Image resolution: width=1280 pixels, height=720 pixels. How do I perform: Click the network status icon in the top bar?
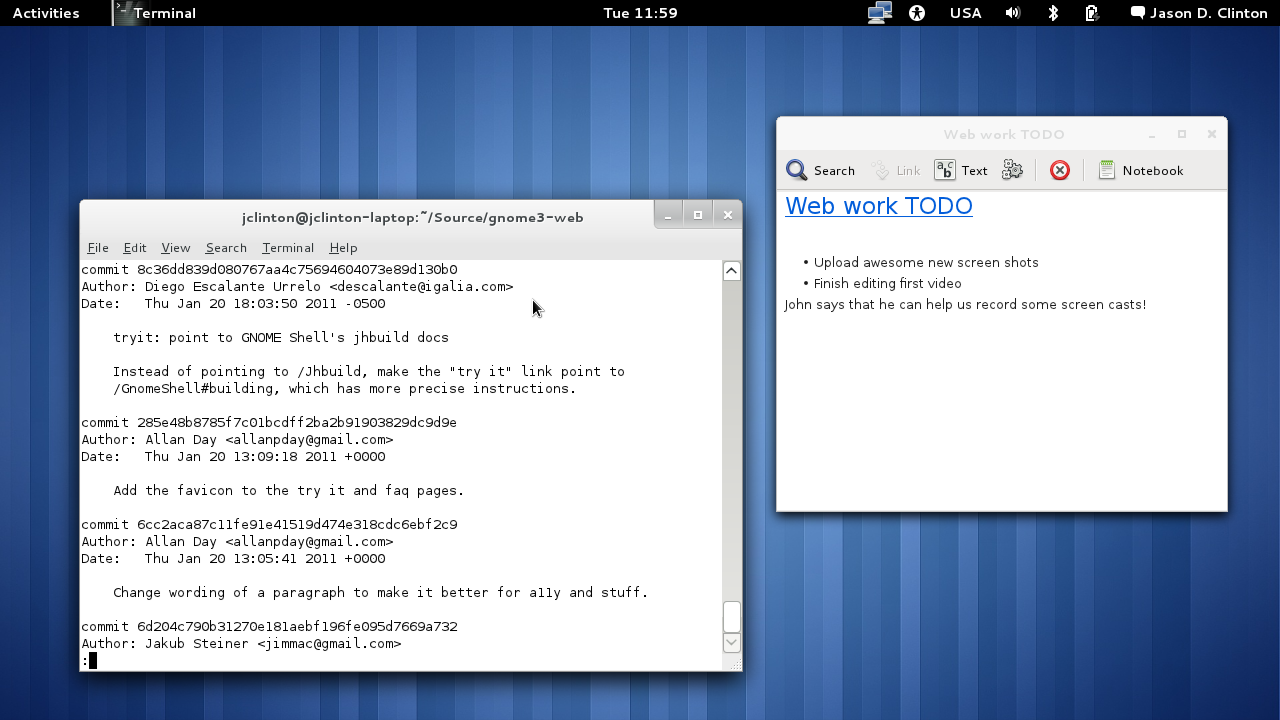(879, 13)
